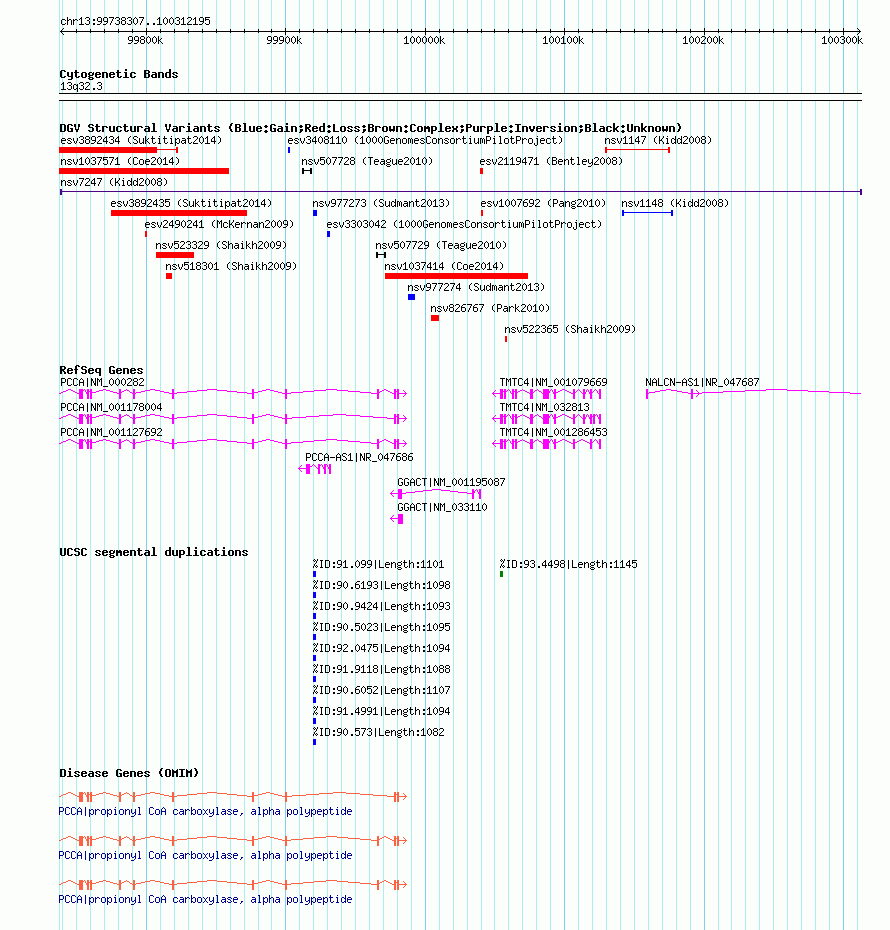
Task: Select the TMTC4|NM_032813 transcript label
Action: (545, 408)
